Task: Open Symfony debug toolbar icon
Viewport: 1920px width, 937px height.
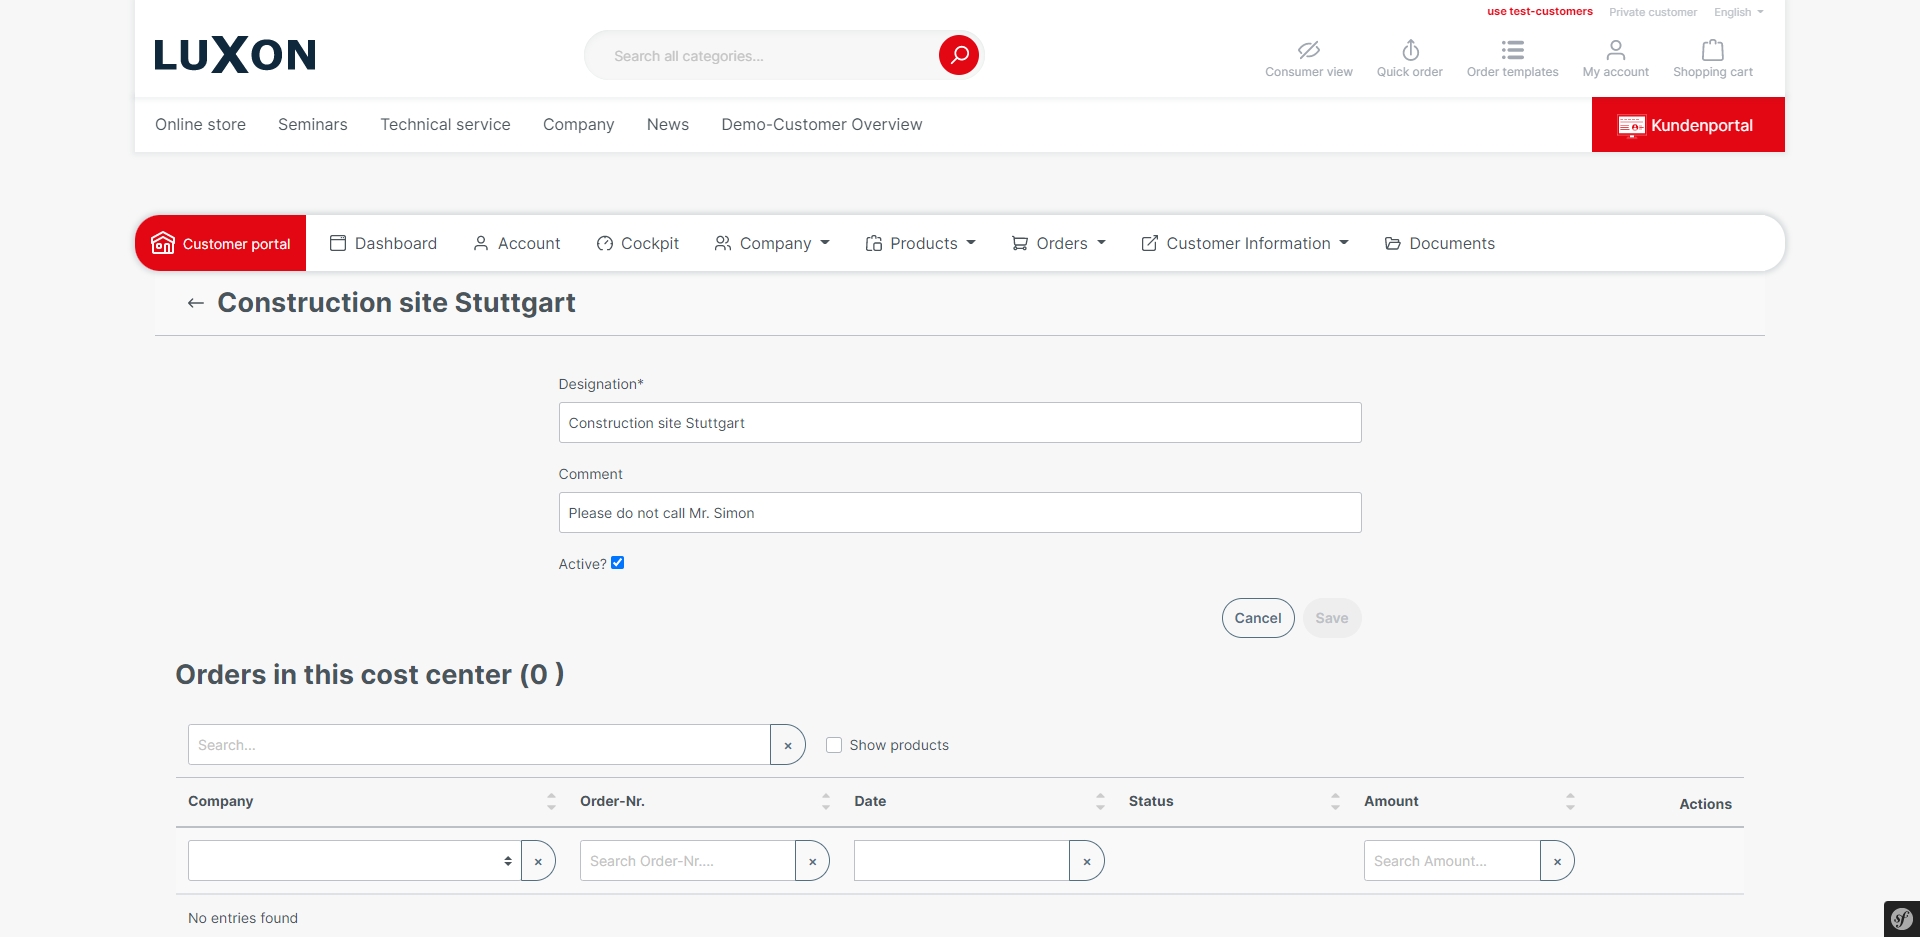Action: click(1901, 918)
